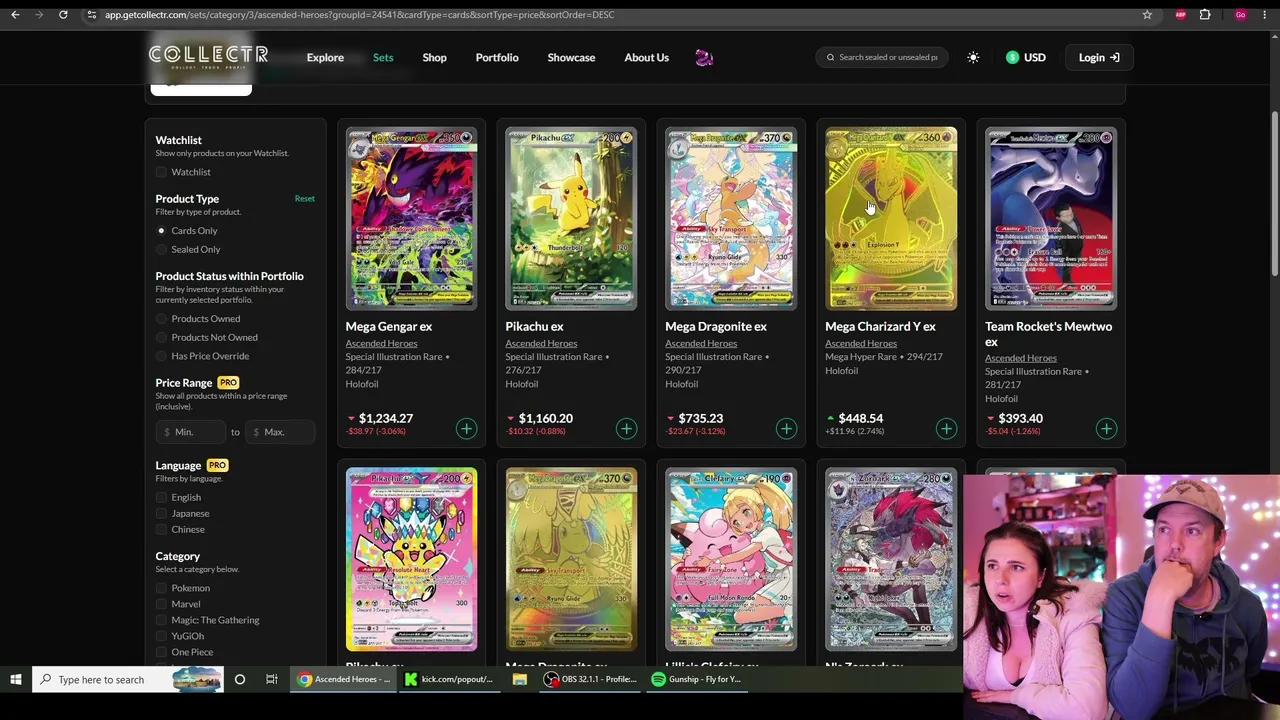Check the One Piece category filter
The image size is (1280, 720).
[x=161, y=652]
